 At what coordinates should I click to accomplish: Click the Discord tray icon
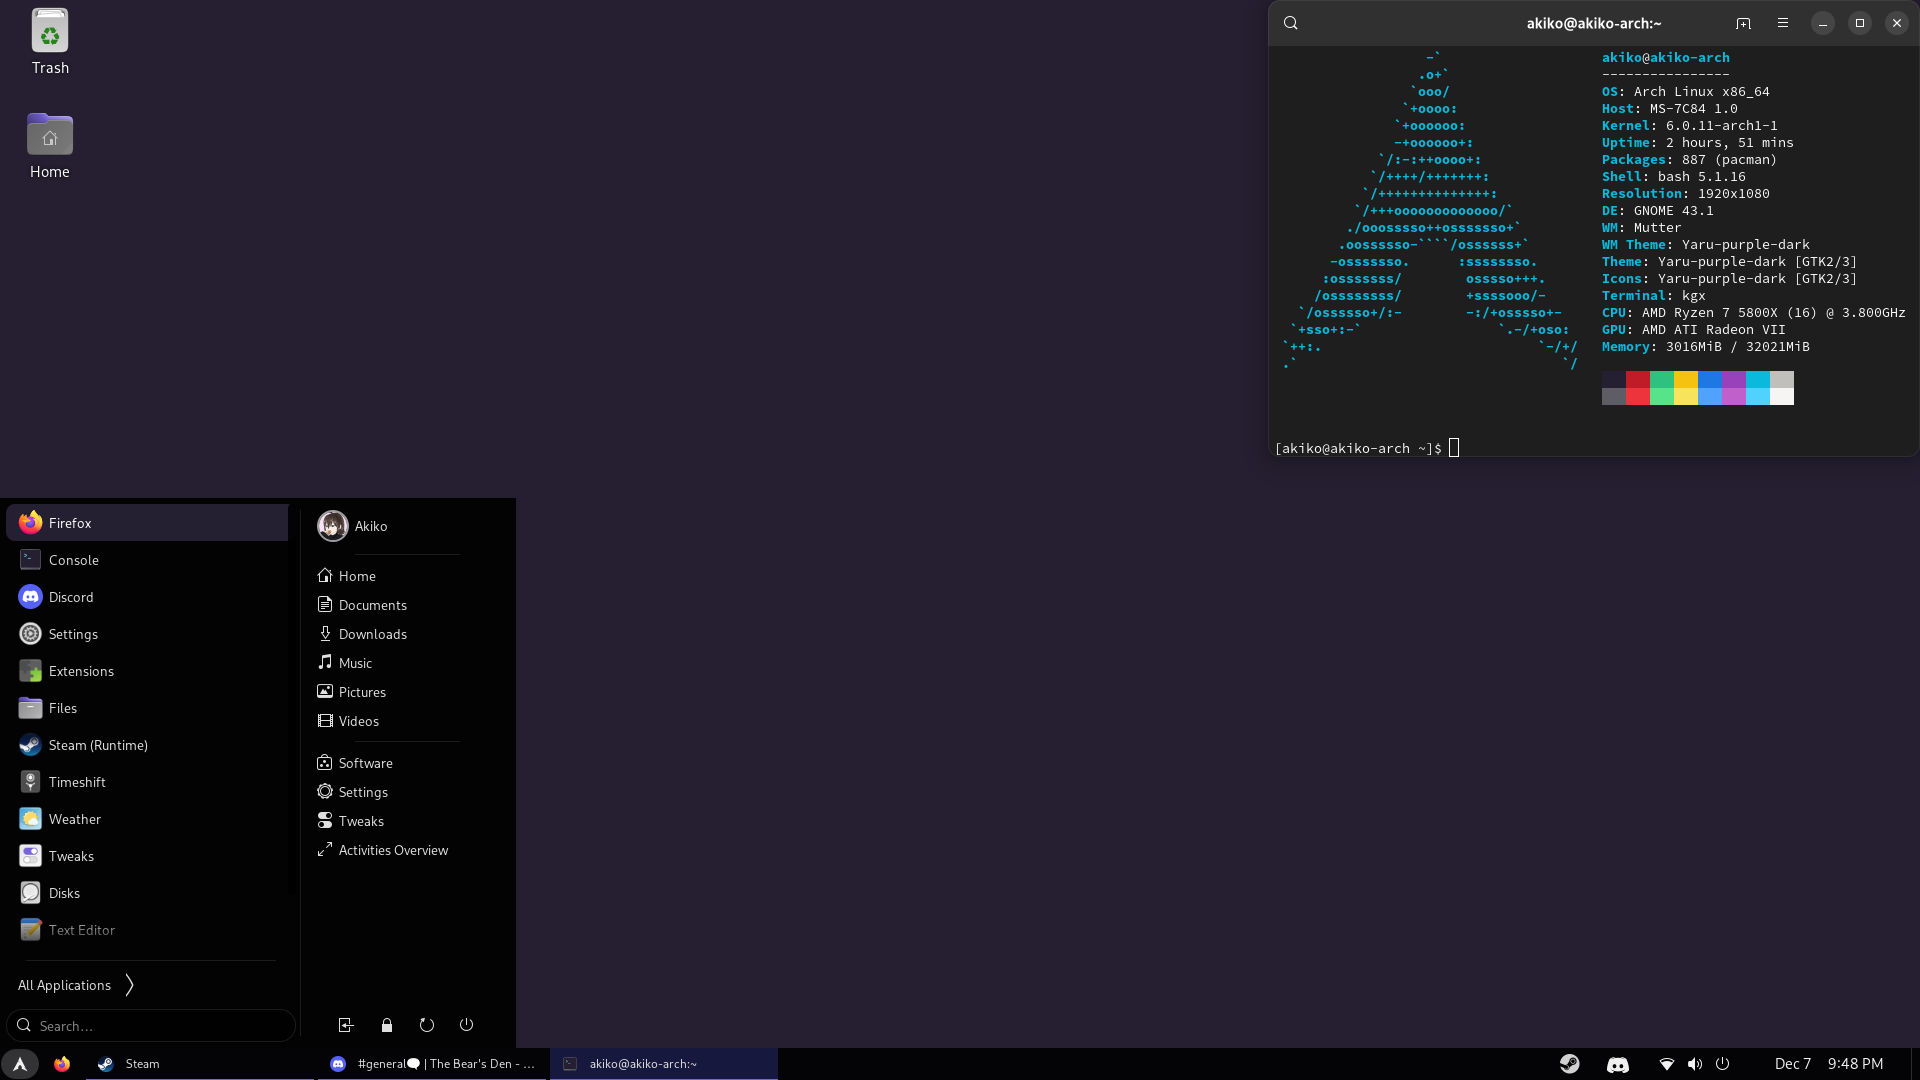(x=1618, y=1064)
